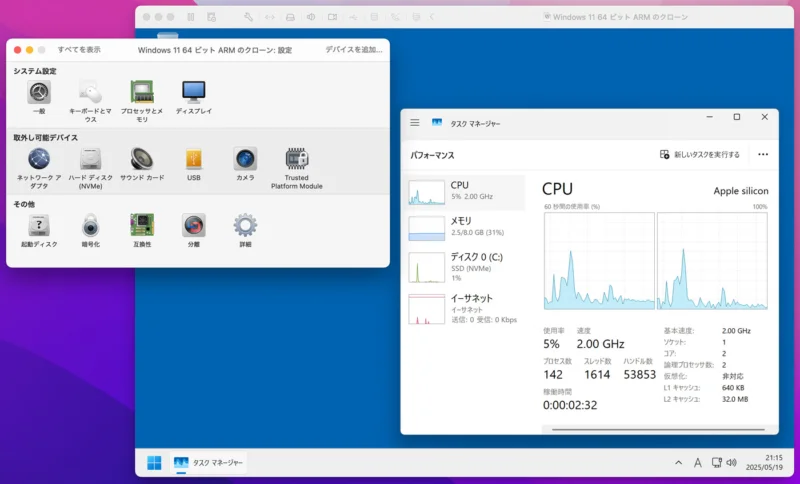Screen dimensions: 800x484
Task: Click the network arrows icon in VM toolbar
Action: [x=269, y=17]
